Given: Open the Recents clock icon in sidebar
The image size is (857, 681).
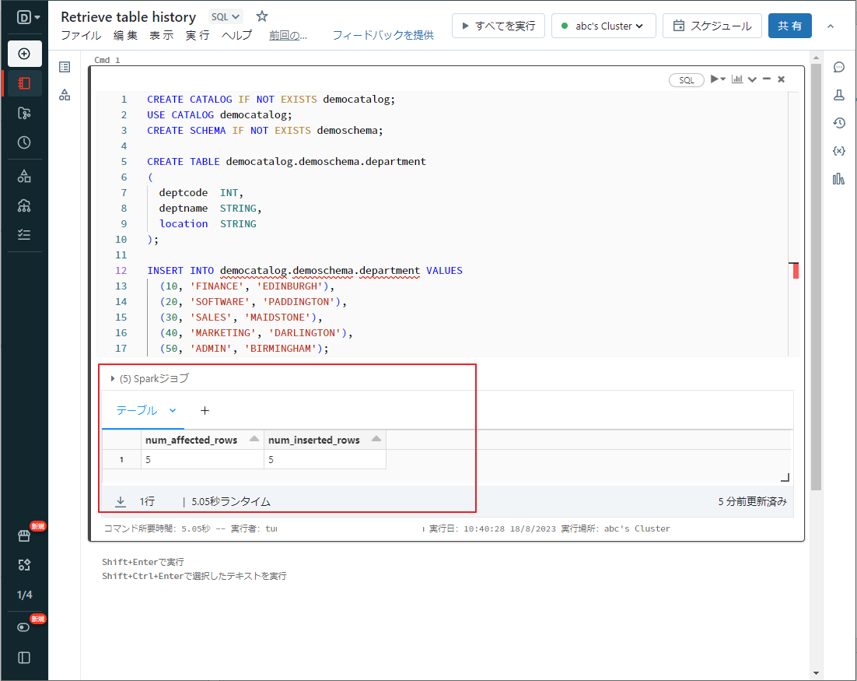Looking at the screenshot, I should coord(24,143).
